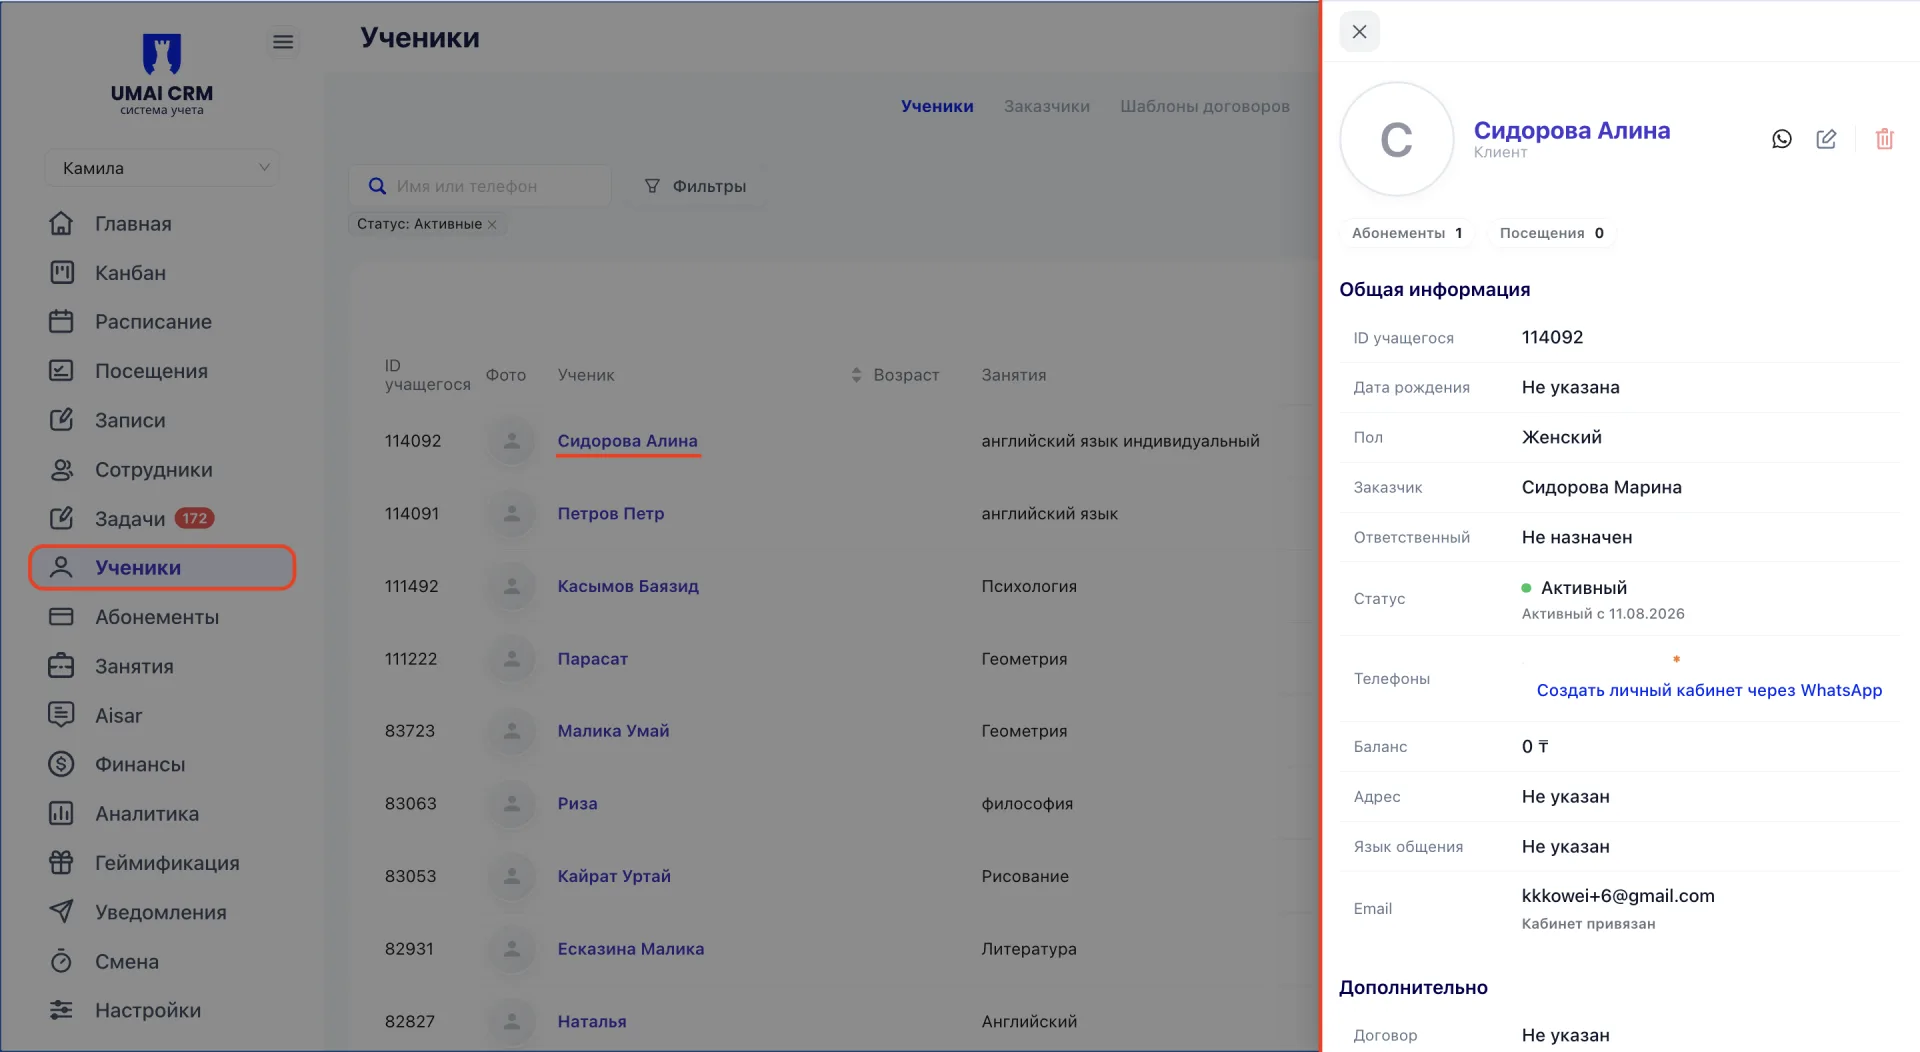Click Создать личный кабинет через WhatsApp link
1920x1052 pixels.
click(x=1709, y=690)
